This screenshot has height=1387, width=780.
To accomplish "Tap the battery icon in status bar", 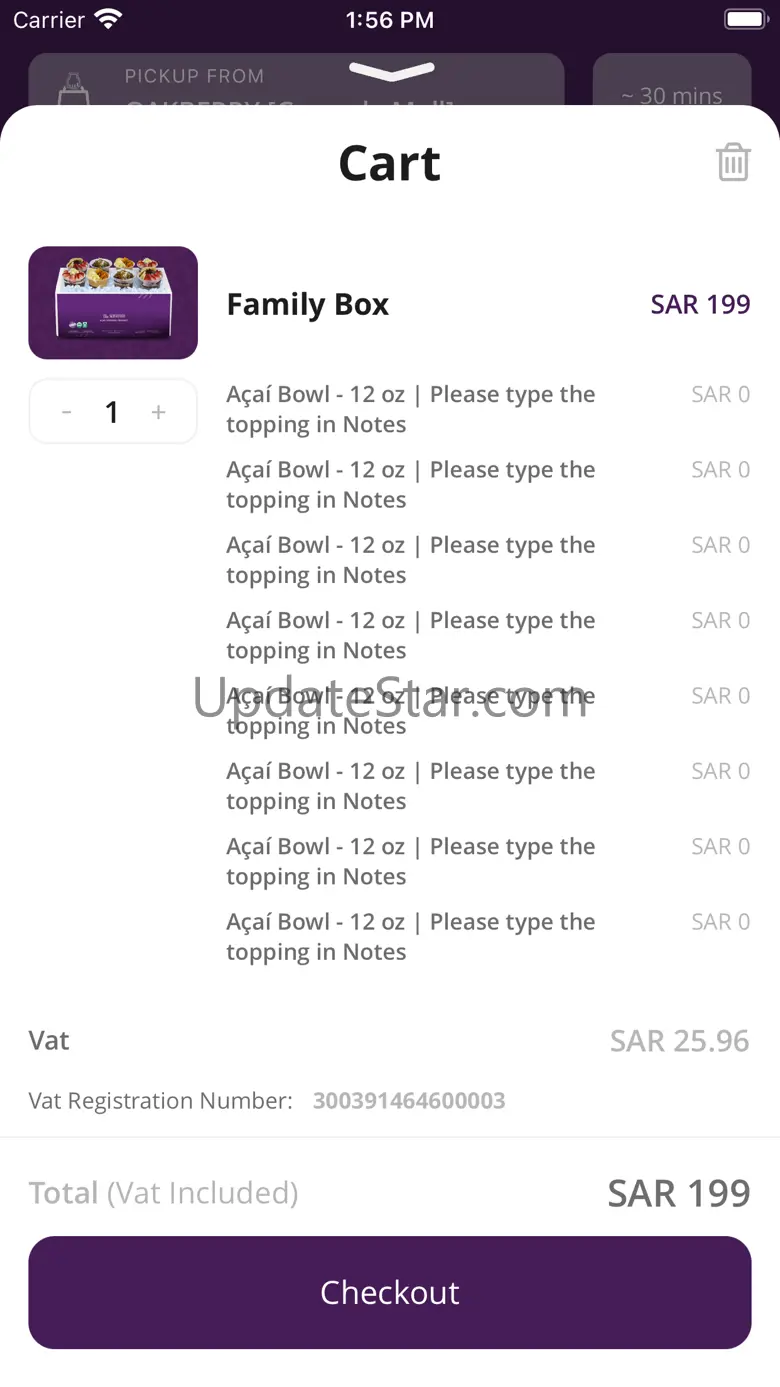I will [745, 19].
